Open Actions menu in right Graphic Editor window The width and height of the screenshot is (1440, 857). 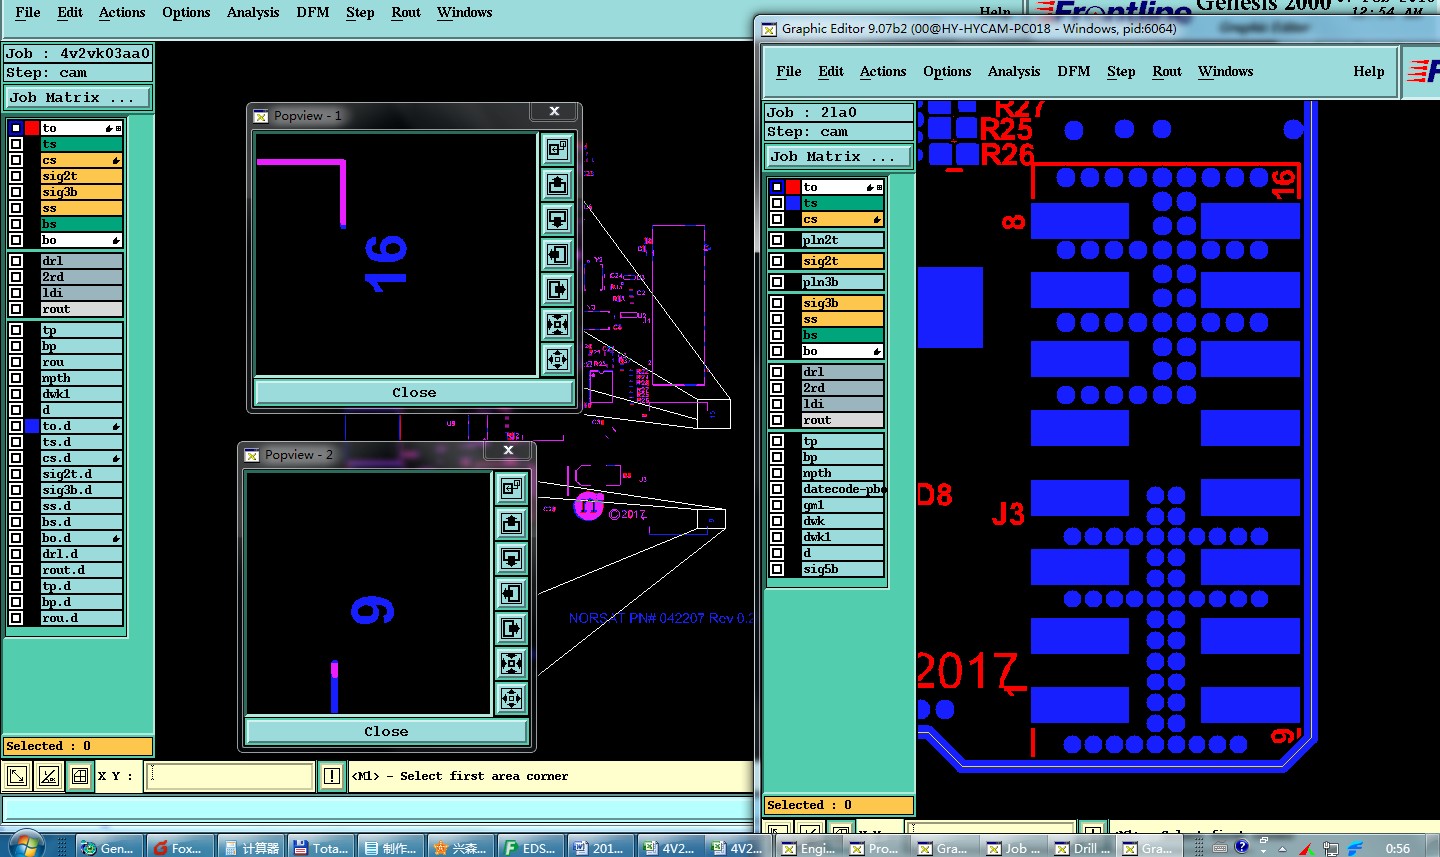coord(883,72)
